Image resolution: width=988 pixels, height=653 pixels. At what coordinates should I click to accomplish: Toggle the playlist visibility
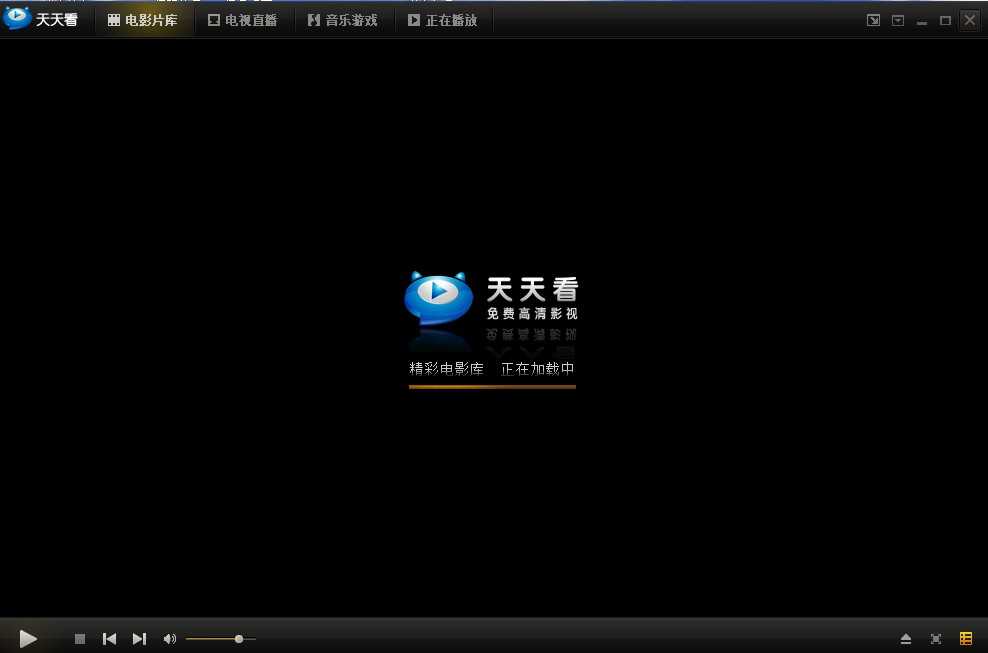point(965,638)
